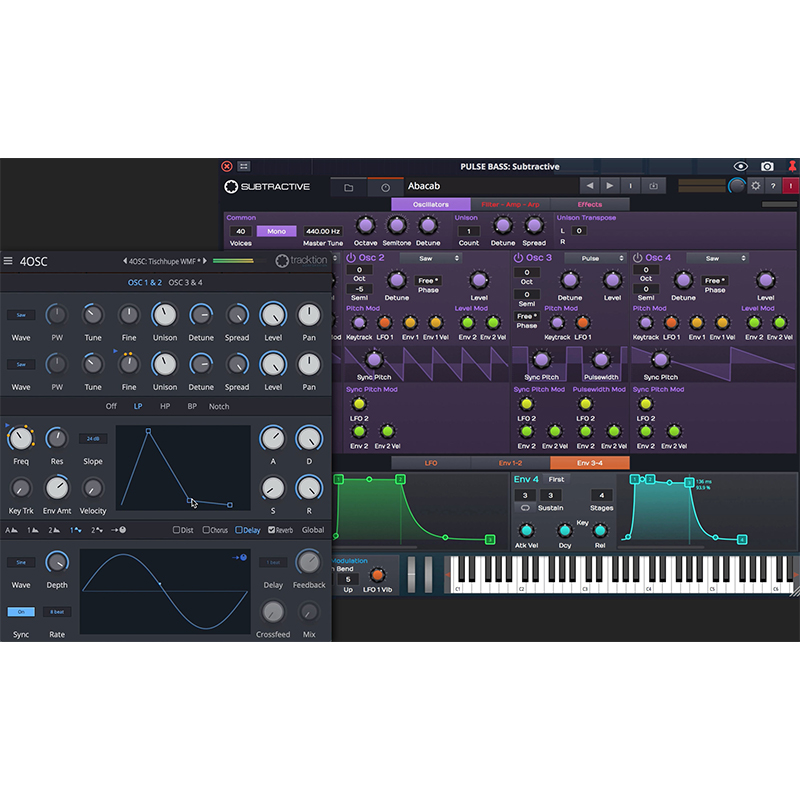Screen dimensions: 800x800
Task: Open Global settings in 4OSC
Action: pos(313,530)
